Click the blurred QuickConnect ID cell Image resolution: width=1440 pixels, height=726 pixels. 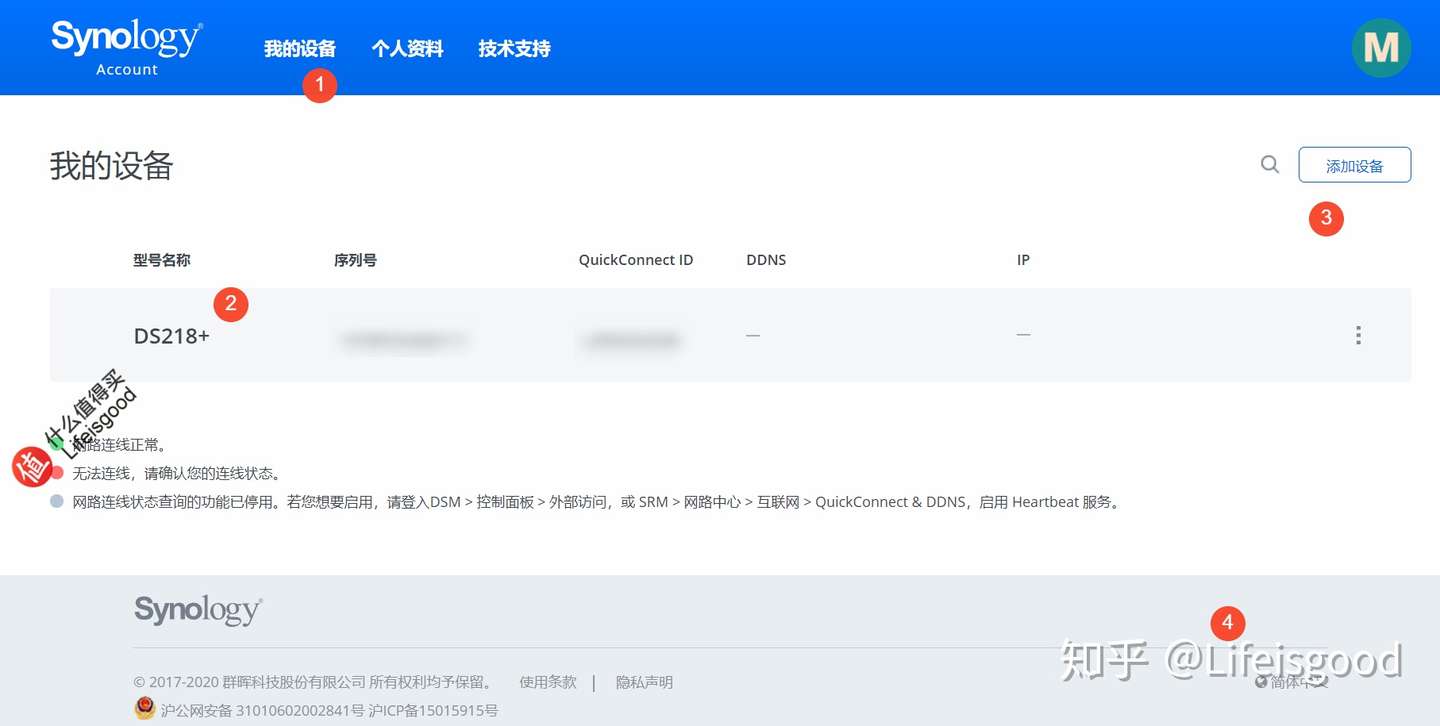click(x=630, y=340)
